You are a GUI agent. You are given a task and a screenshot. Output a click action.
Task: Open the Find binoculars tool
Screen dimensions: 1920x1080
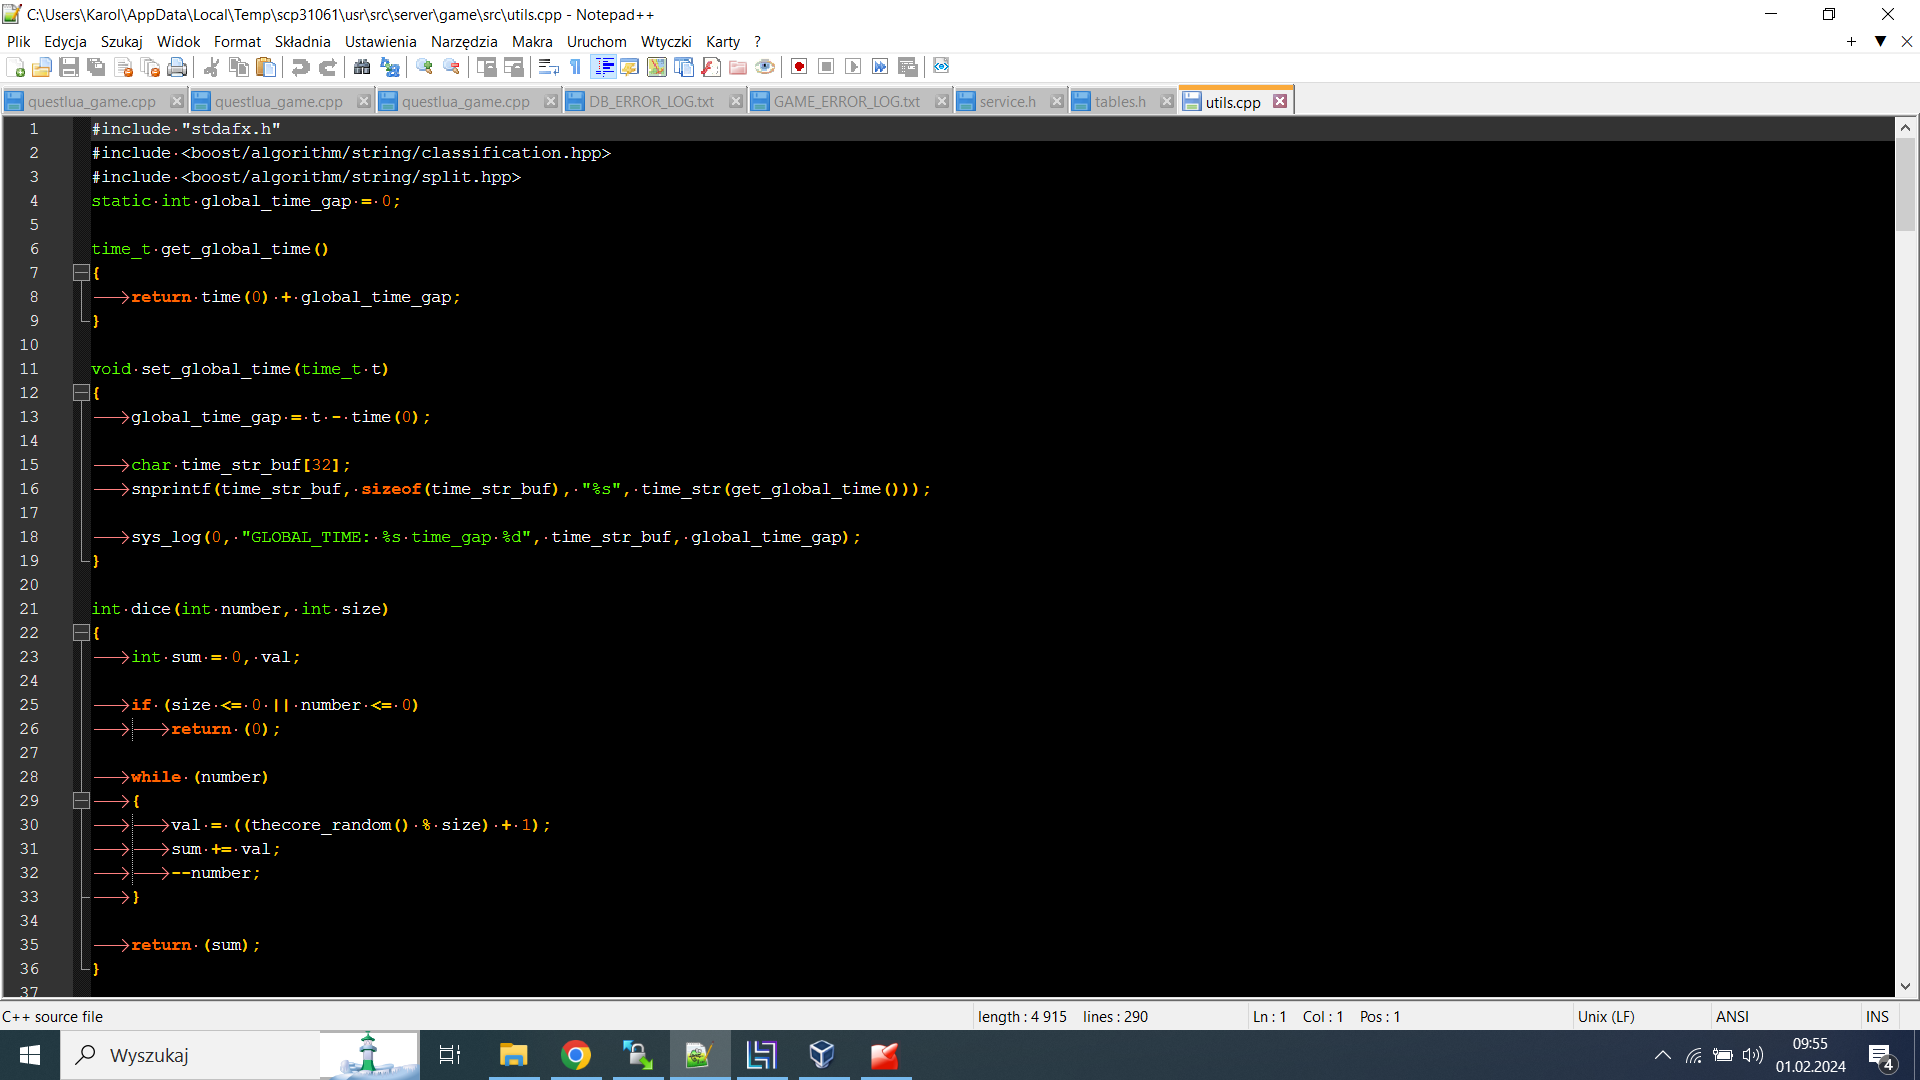tap(362, 67)
